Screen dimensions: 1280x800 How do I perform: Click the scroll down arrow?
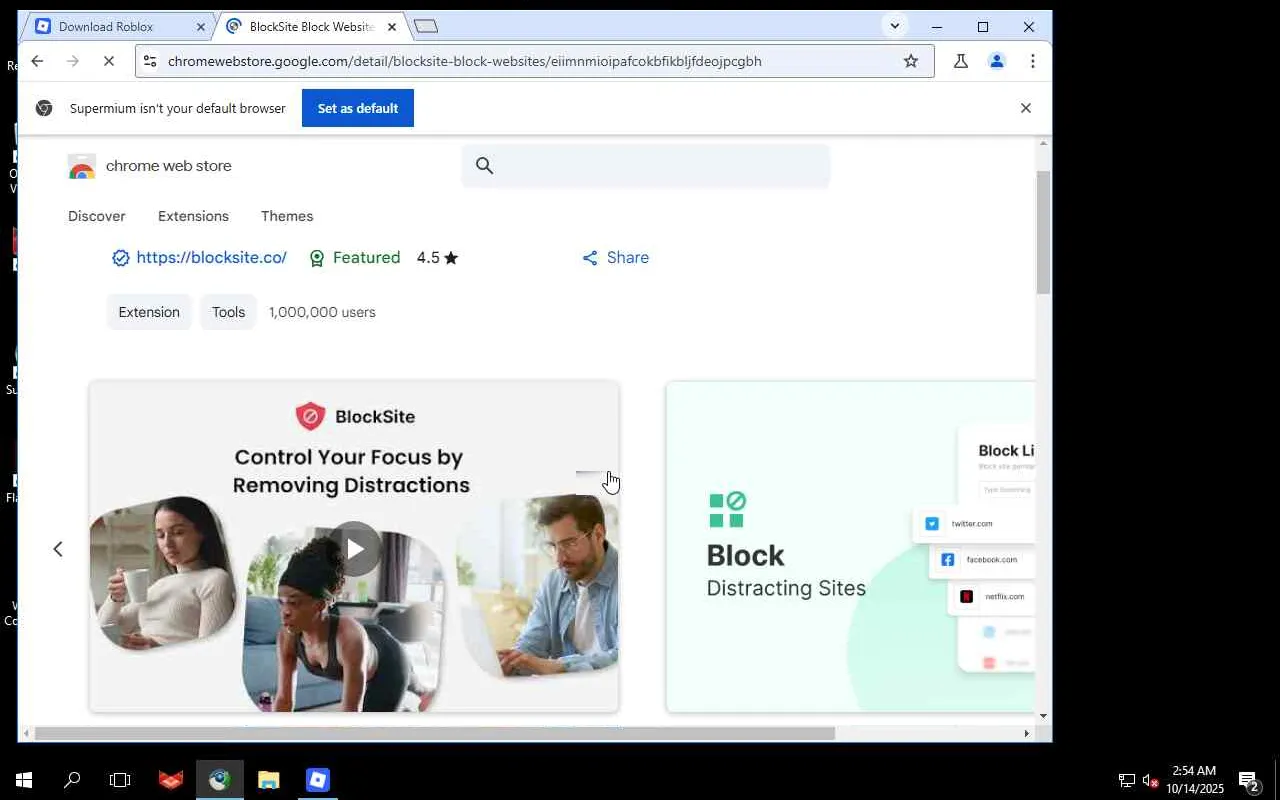point(1043,716)
